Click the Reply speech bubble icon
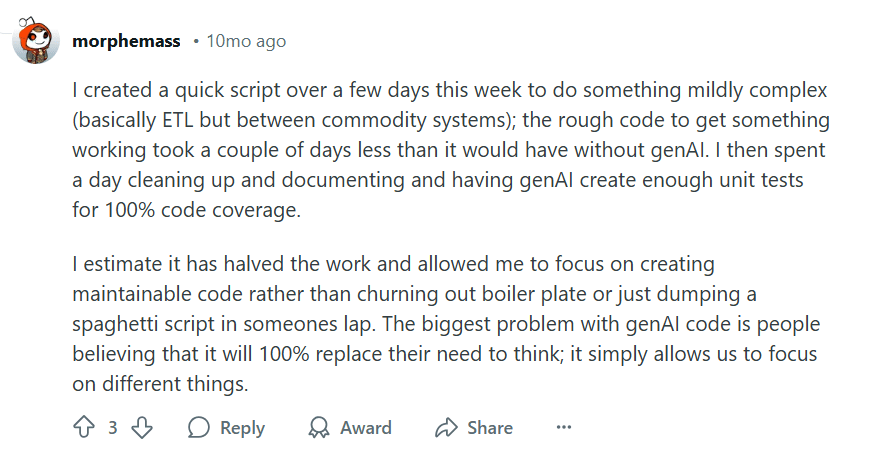The width and height of the screenshot is (886, 456). pos(199,428)
